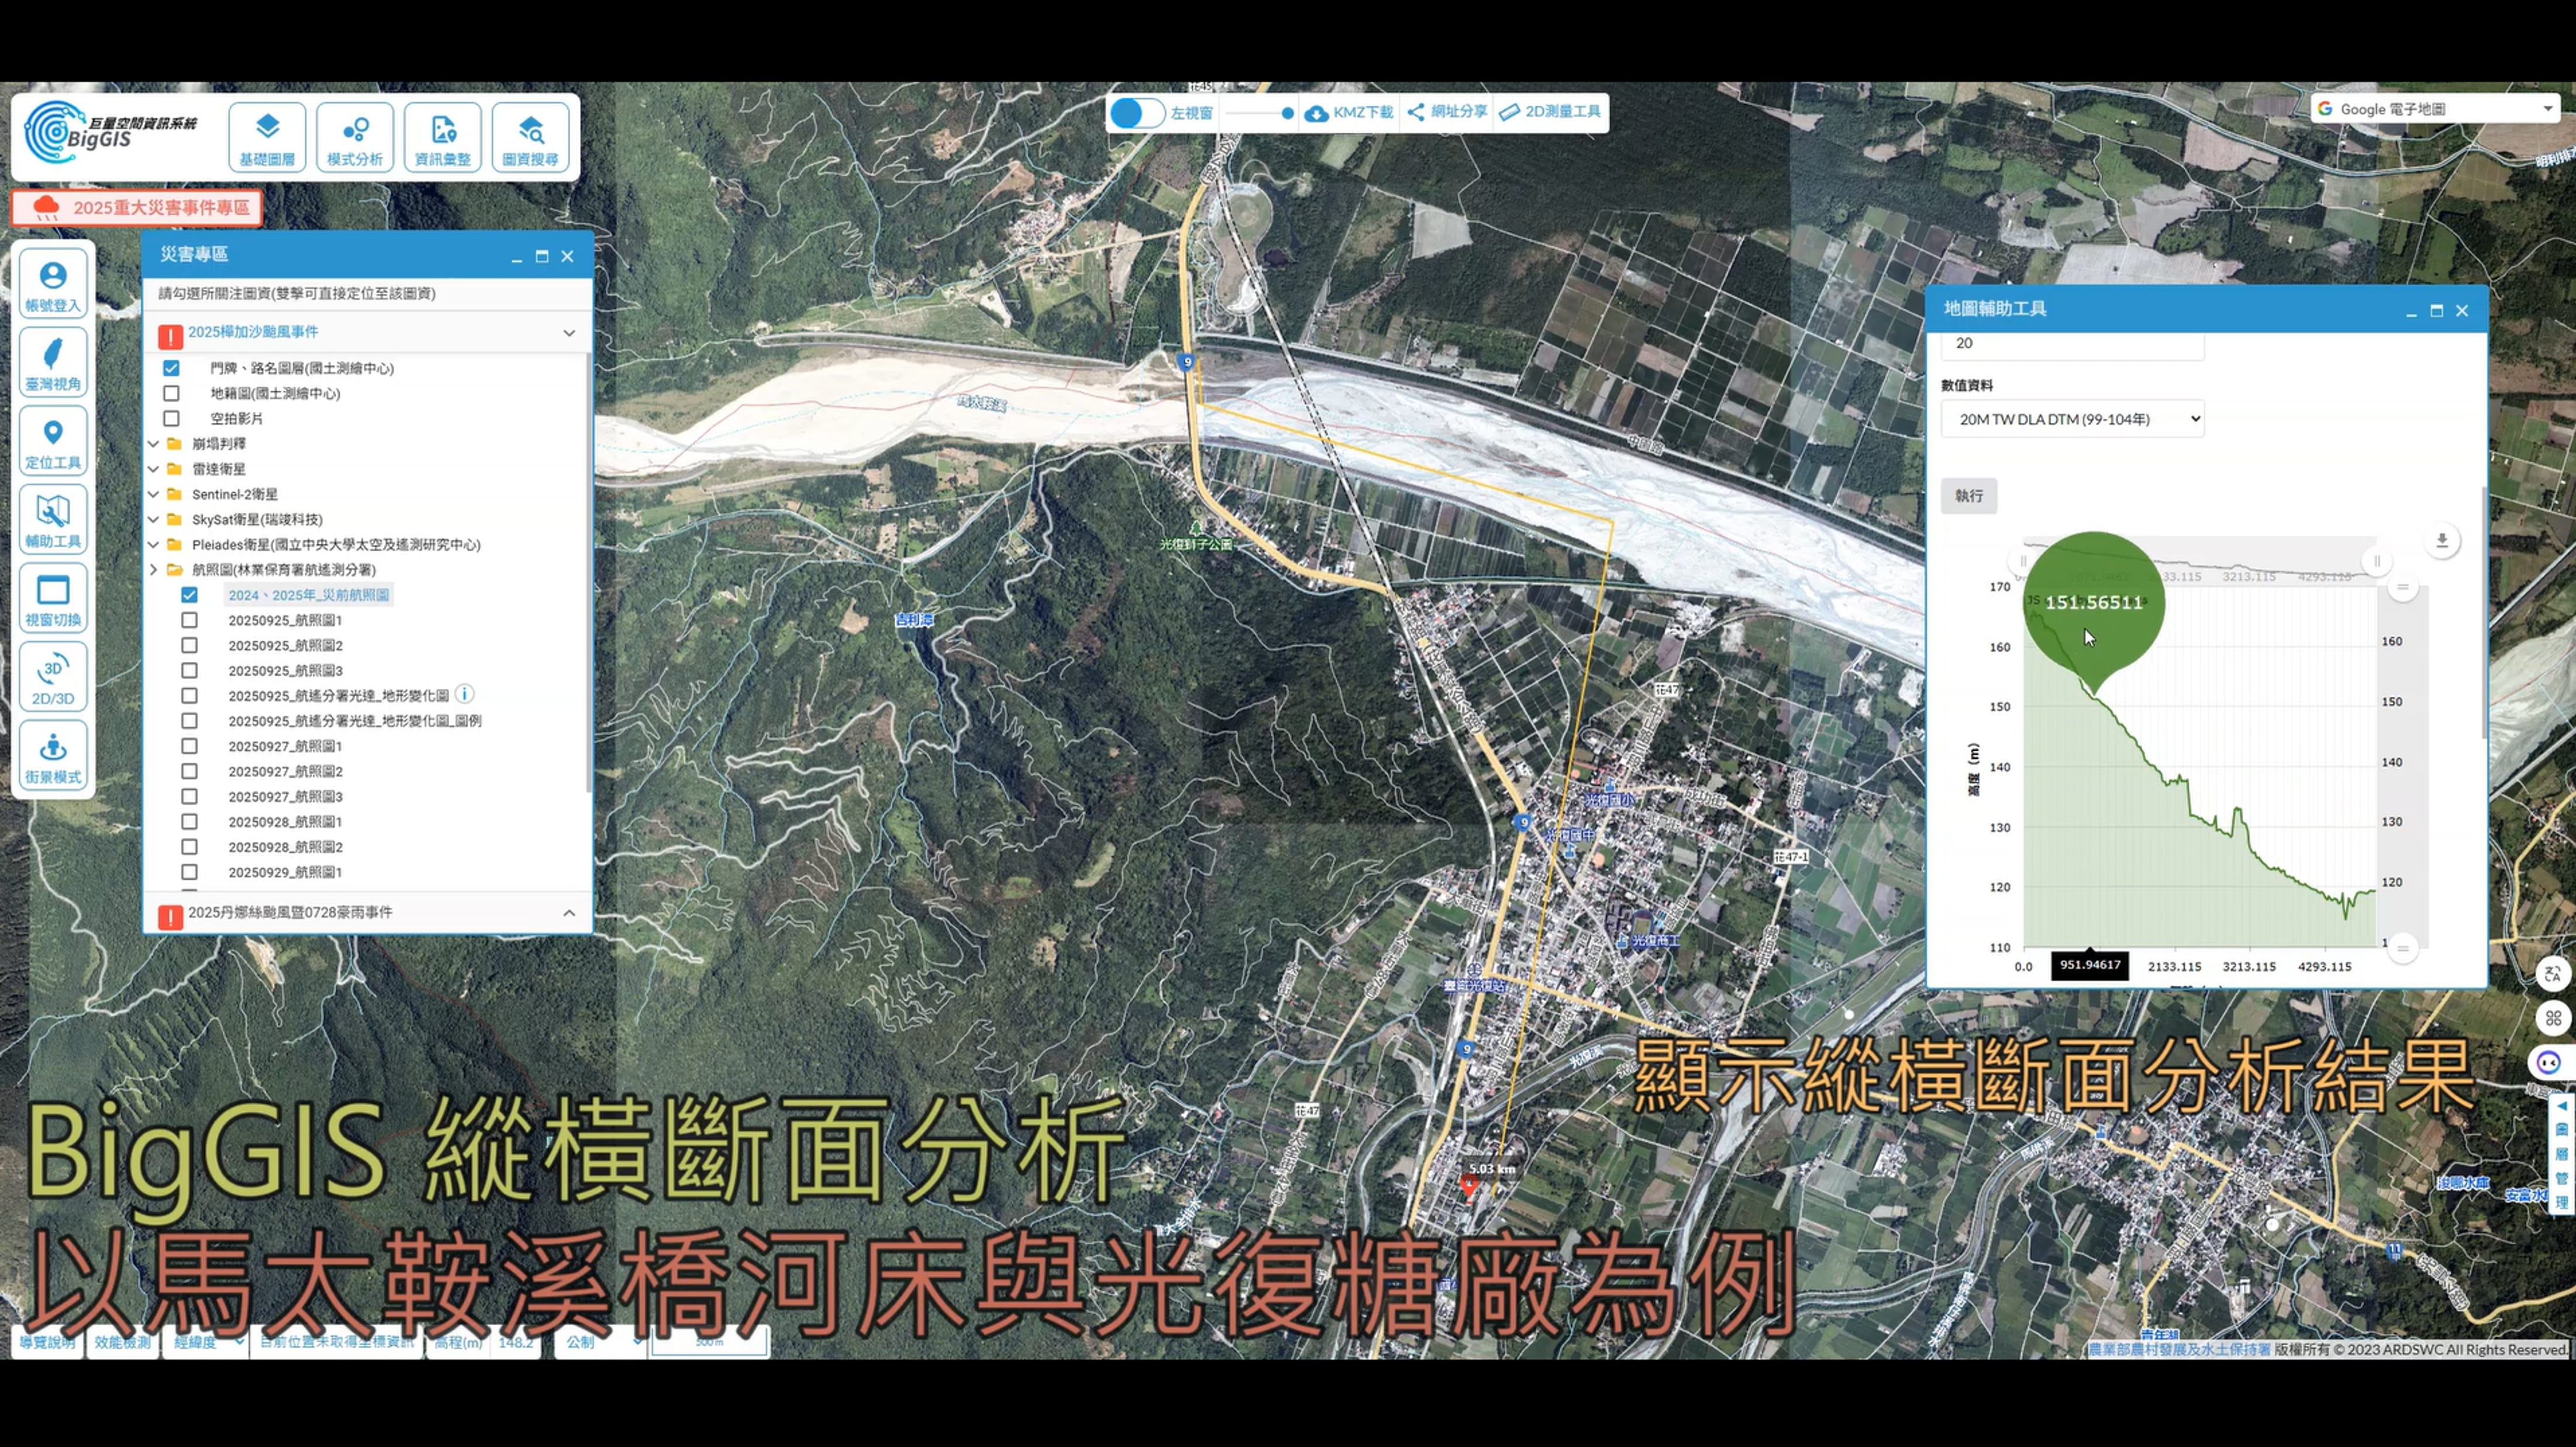Screen dimensions: 2576x1447
Task: Open the 基礎圖層 base layers tool
Action: [x=266, y=137]
